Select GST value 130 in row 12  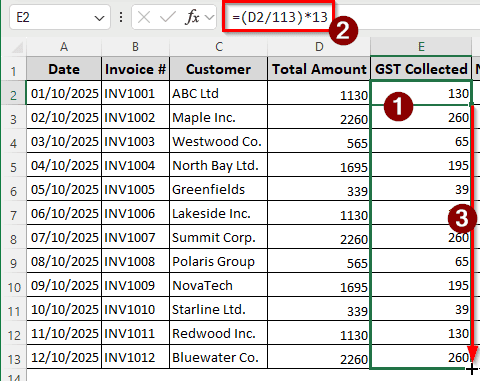click(x=421, y=333)
